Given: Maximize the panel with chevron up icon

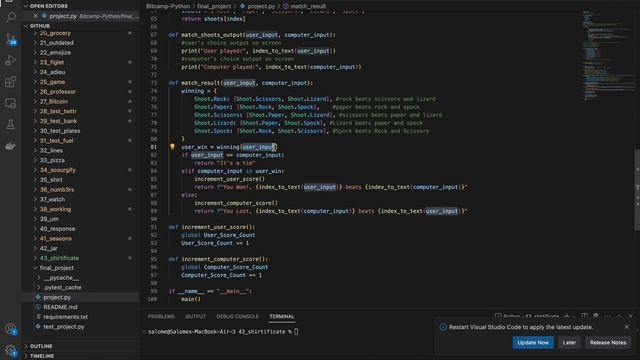Looking at the screenshot, I should click(x=619, y=316).
